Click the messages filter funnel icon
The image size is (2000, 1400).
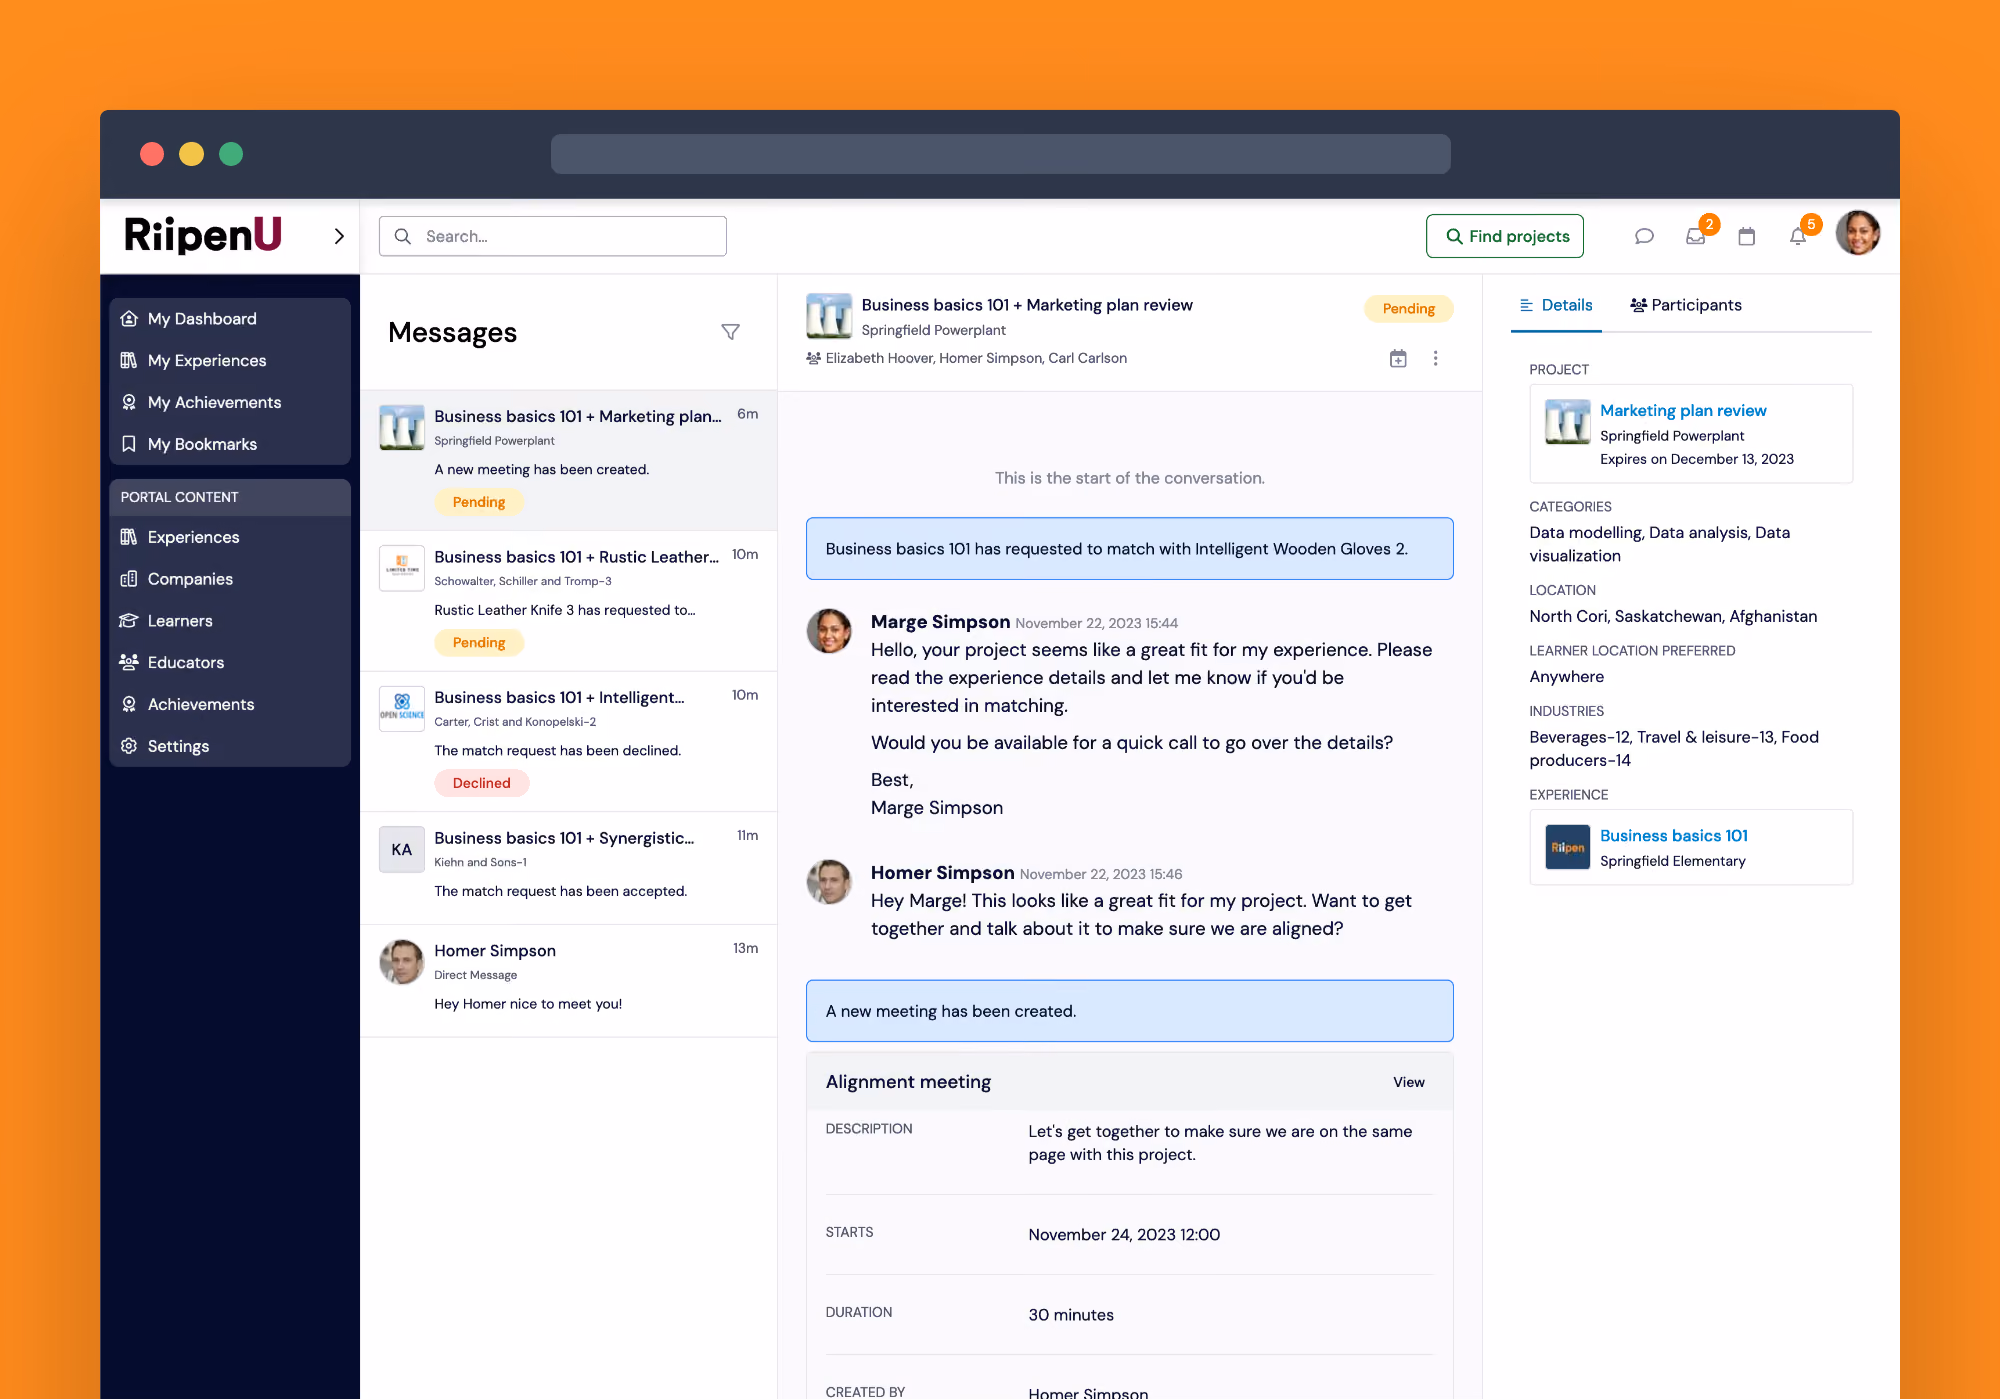pos(730,332)
